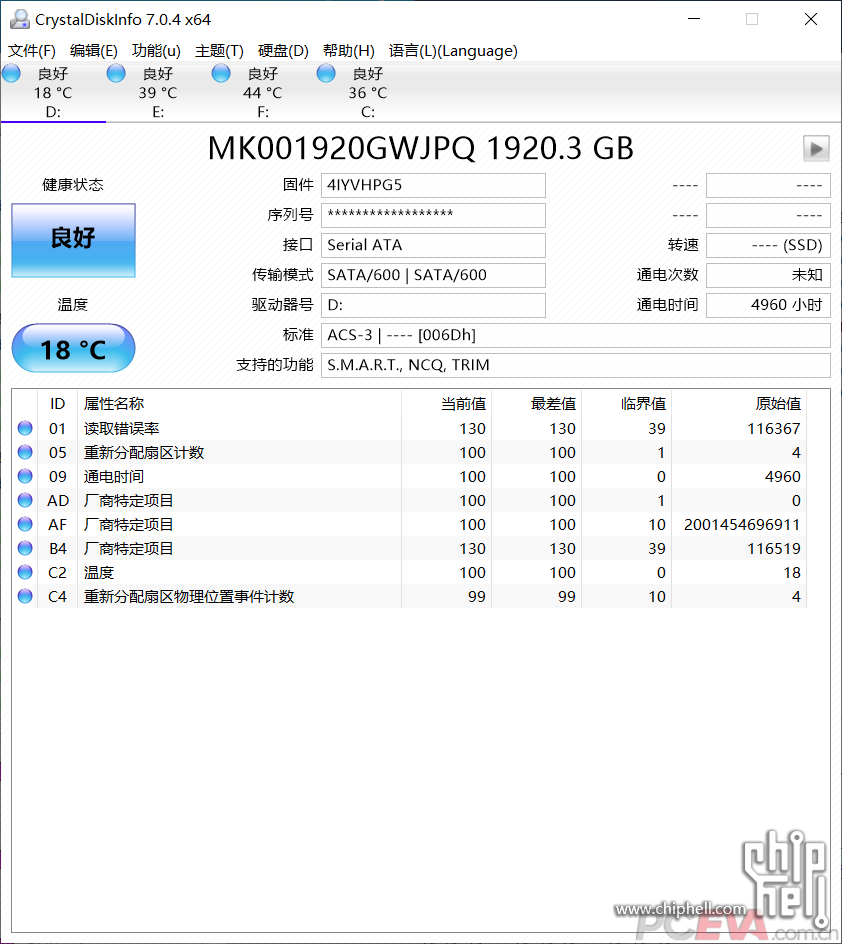Switch to drive D: 18 °C tab

pyautogui.click(x=53, y=92)
